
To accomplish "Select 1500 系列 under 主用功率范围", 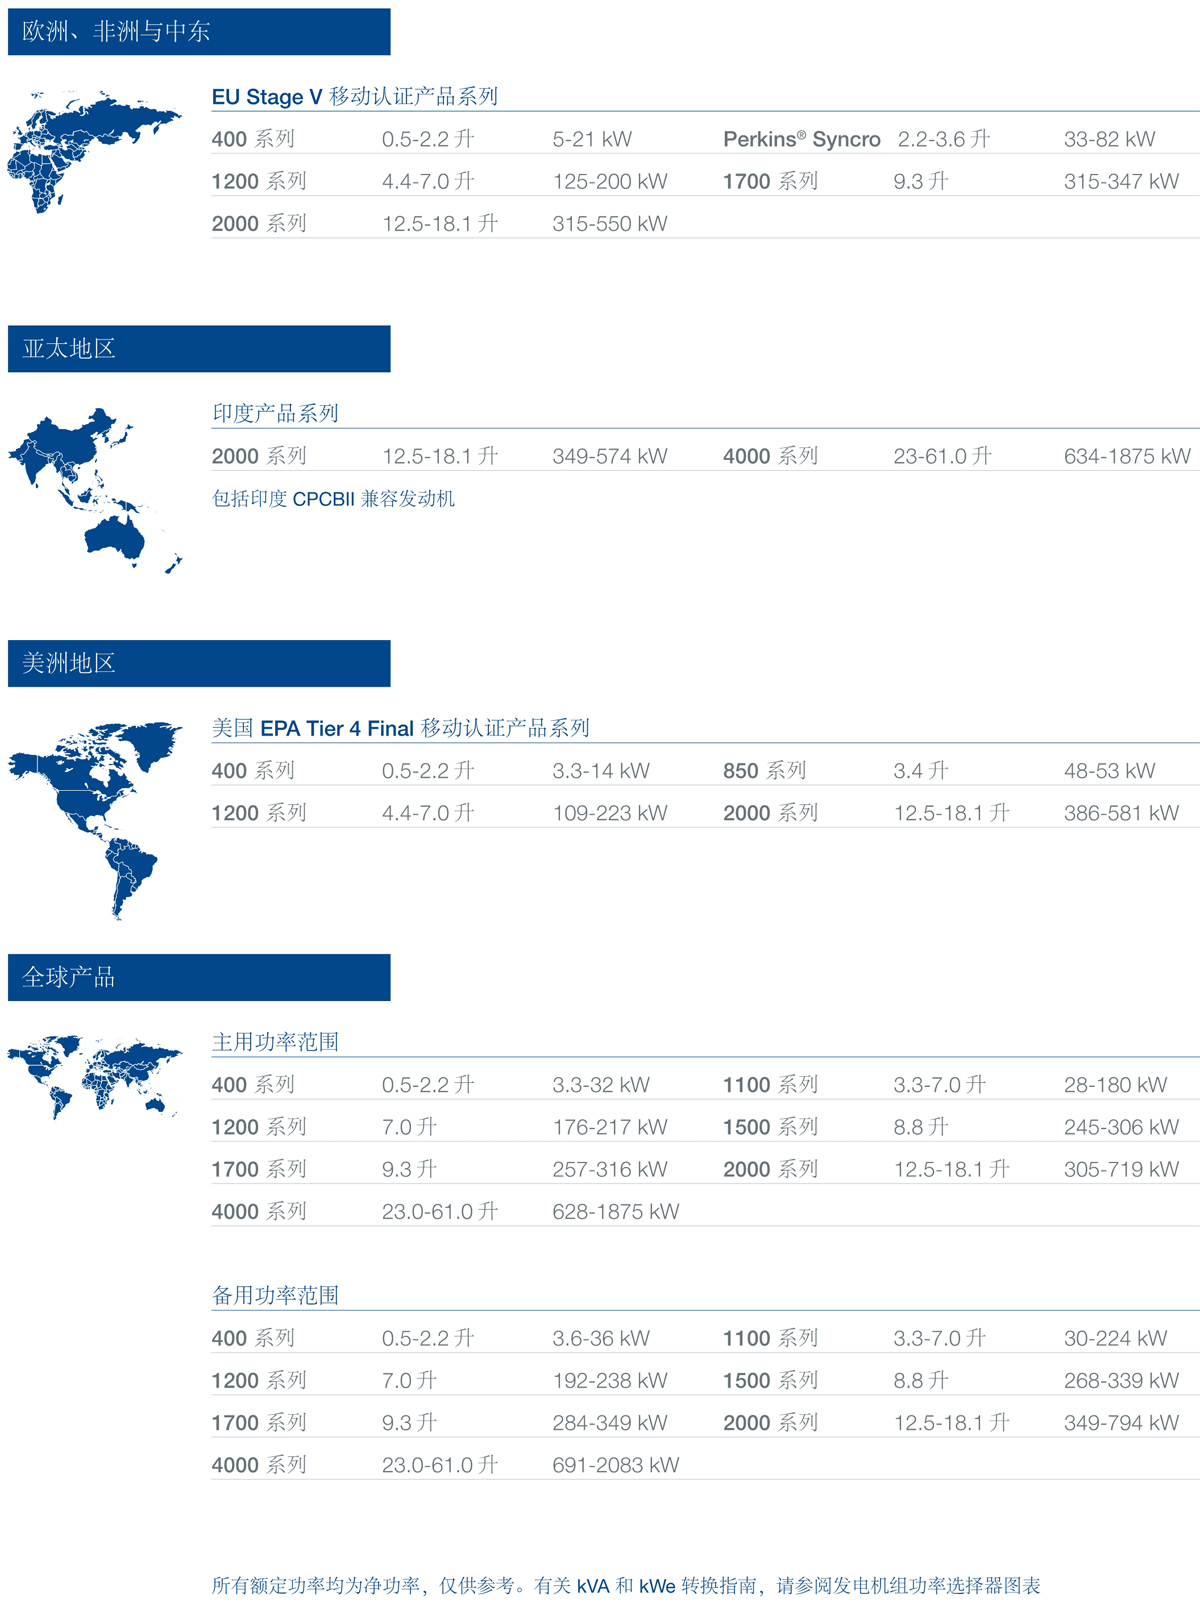I will click(770, 1128).
